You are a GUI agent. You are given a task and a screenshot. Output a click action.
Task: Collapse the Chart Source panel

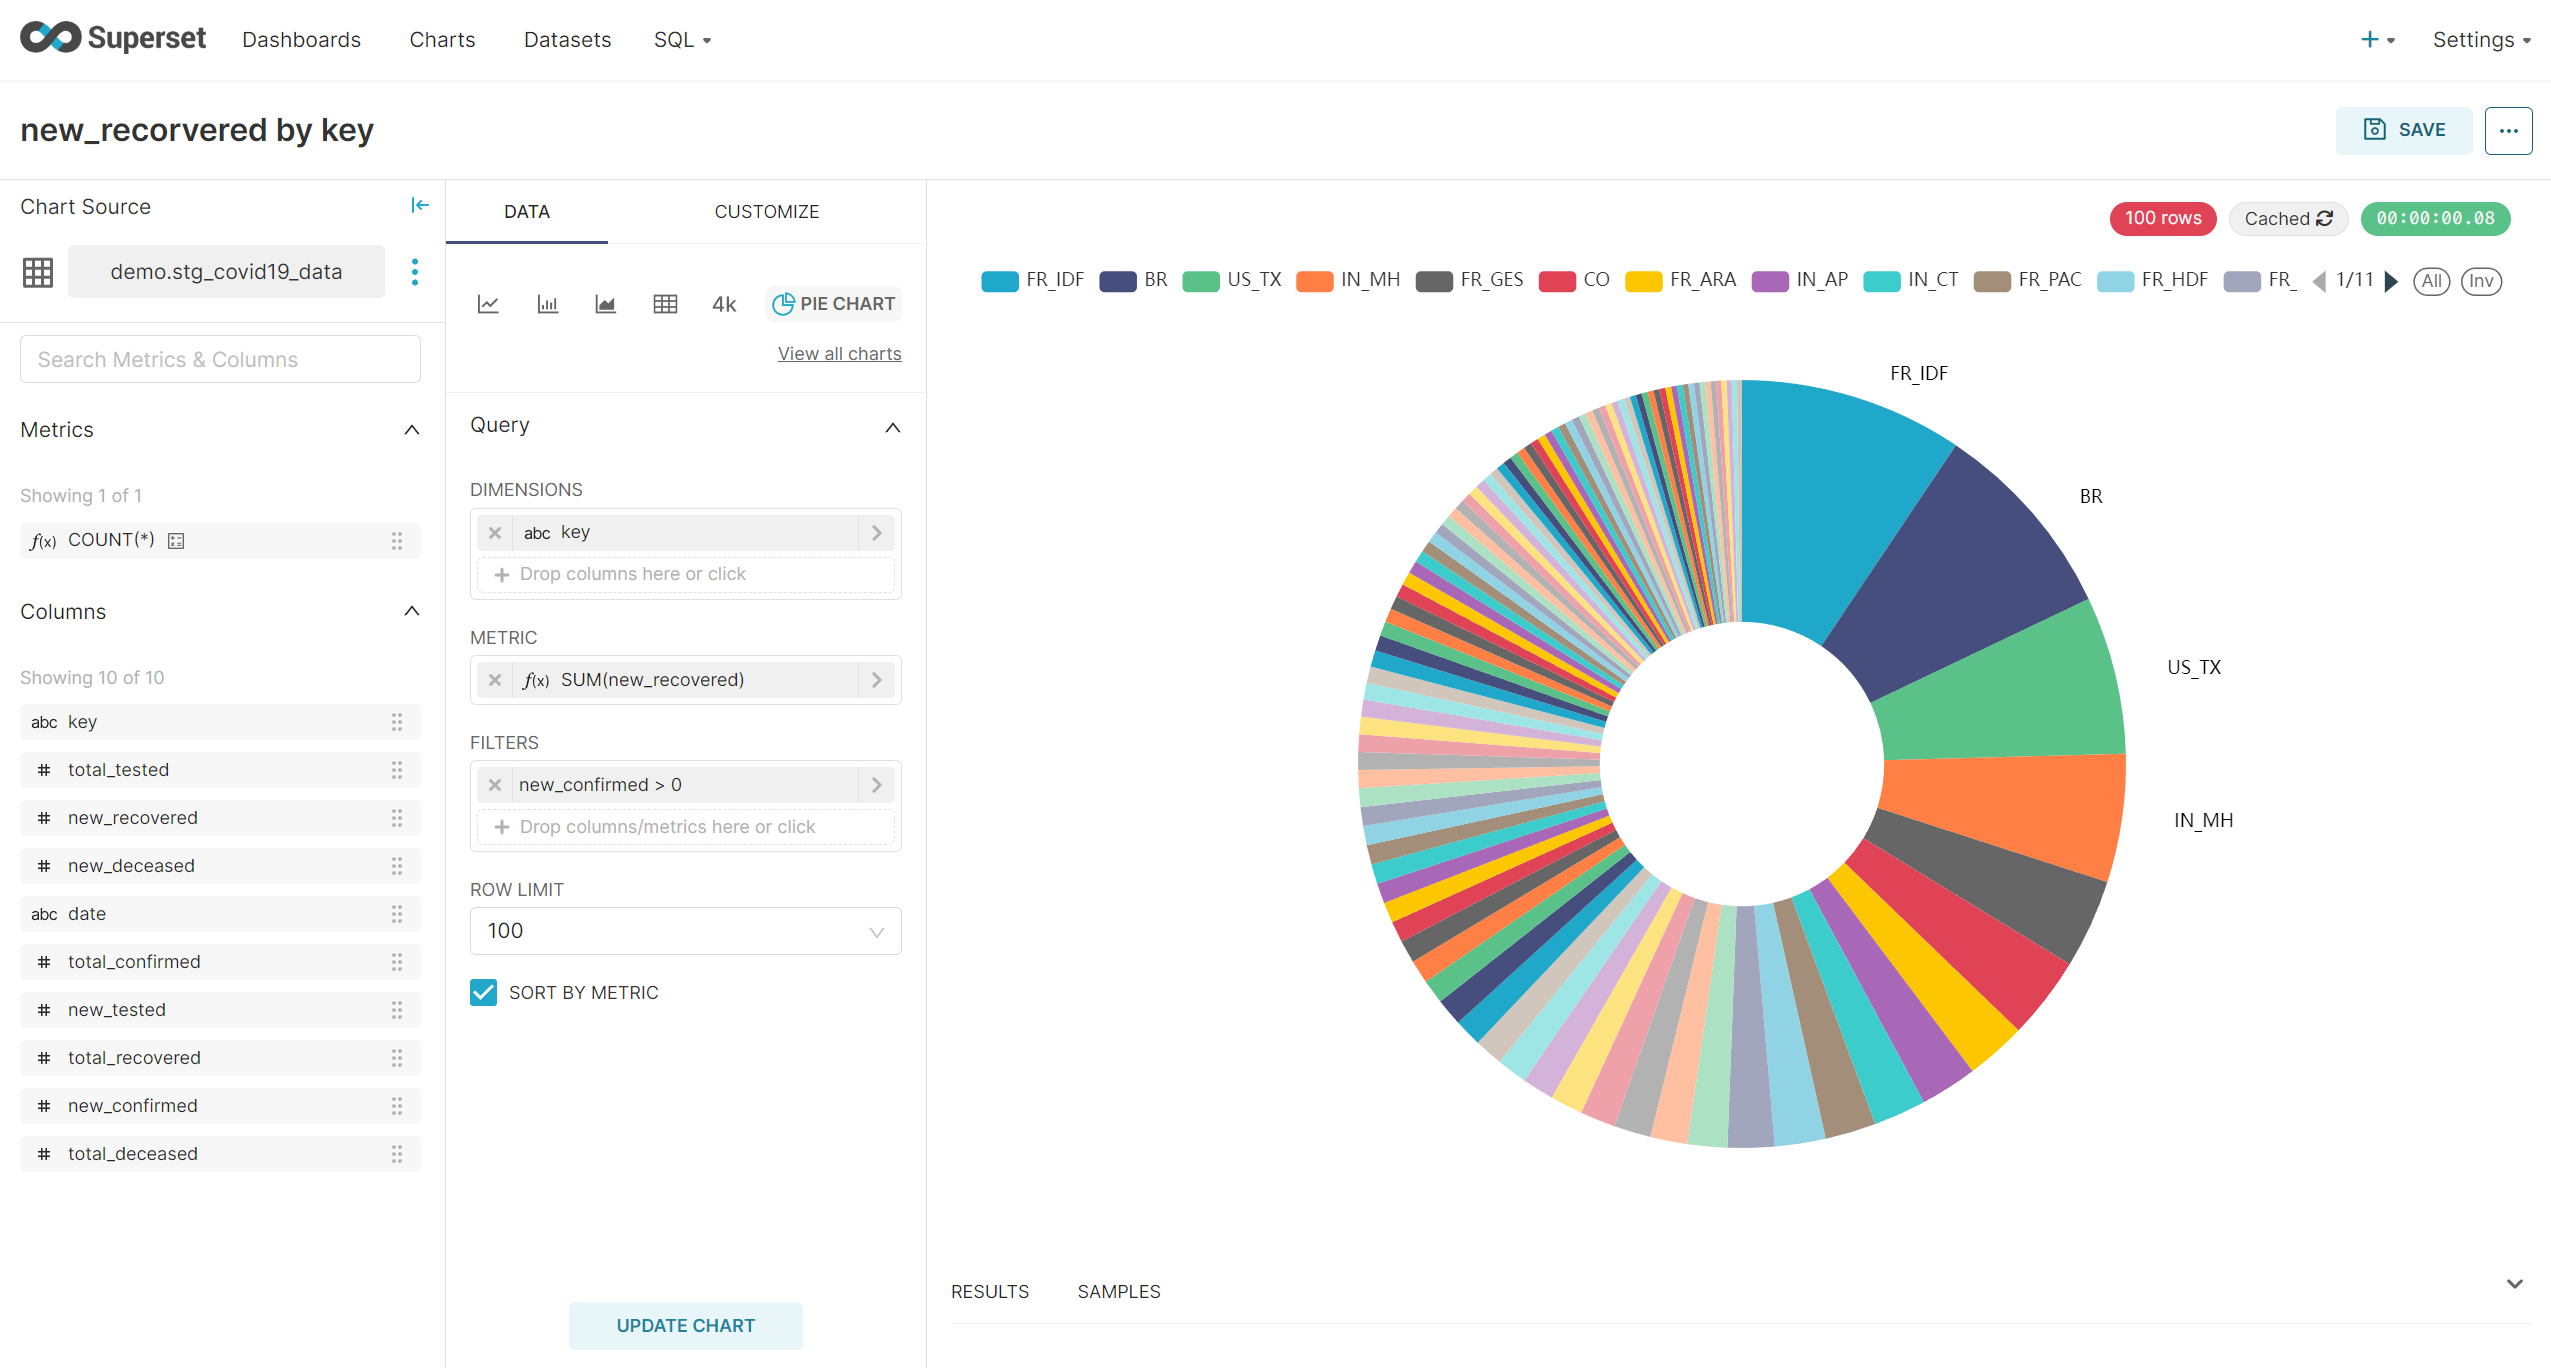tap(420, 206)
